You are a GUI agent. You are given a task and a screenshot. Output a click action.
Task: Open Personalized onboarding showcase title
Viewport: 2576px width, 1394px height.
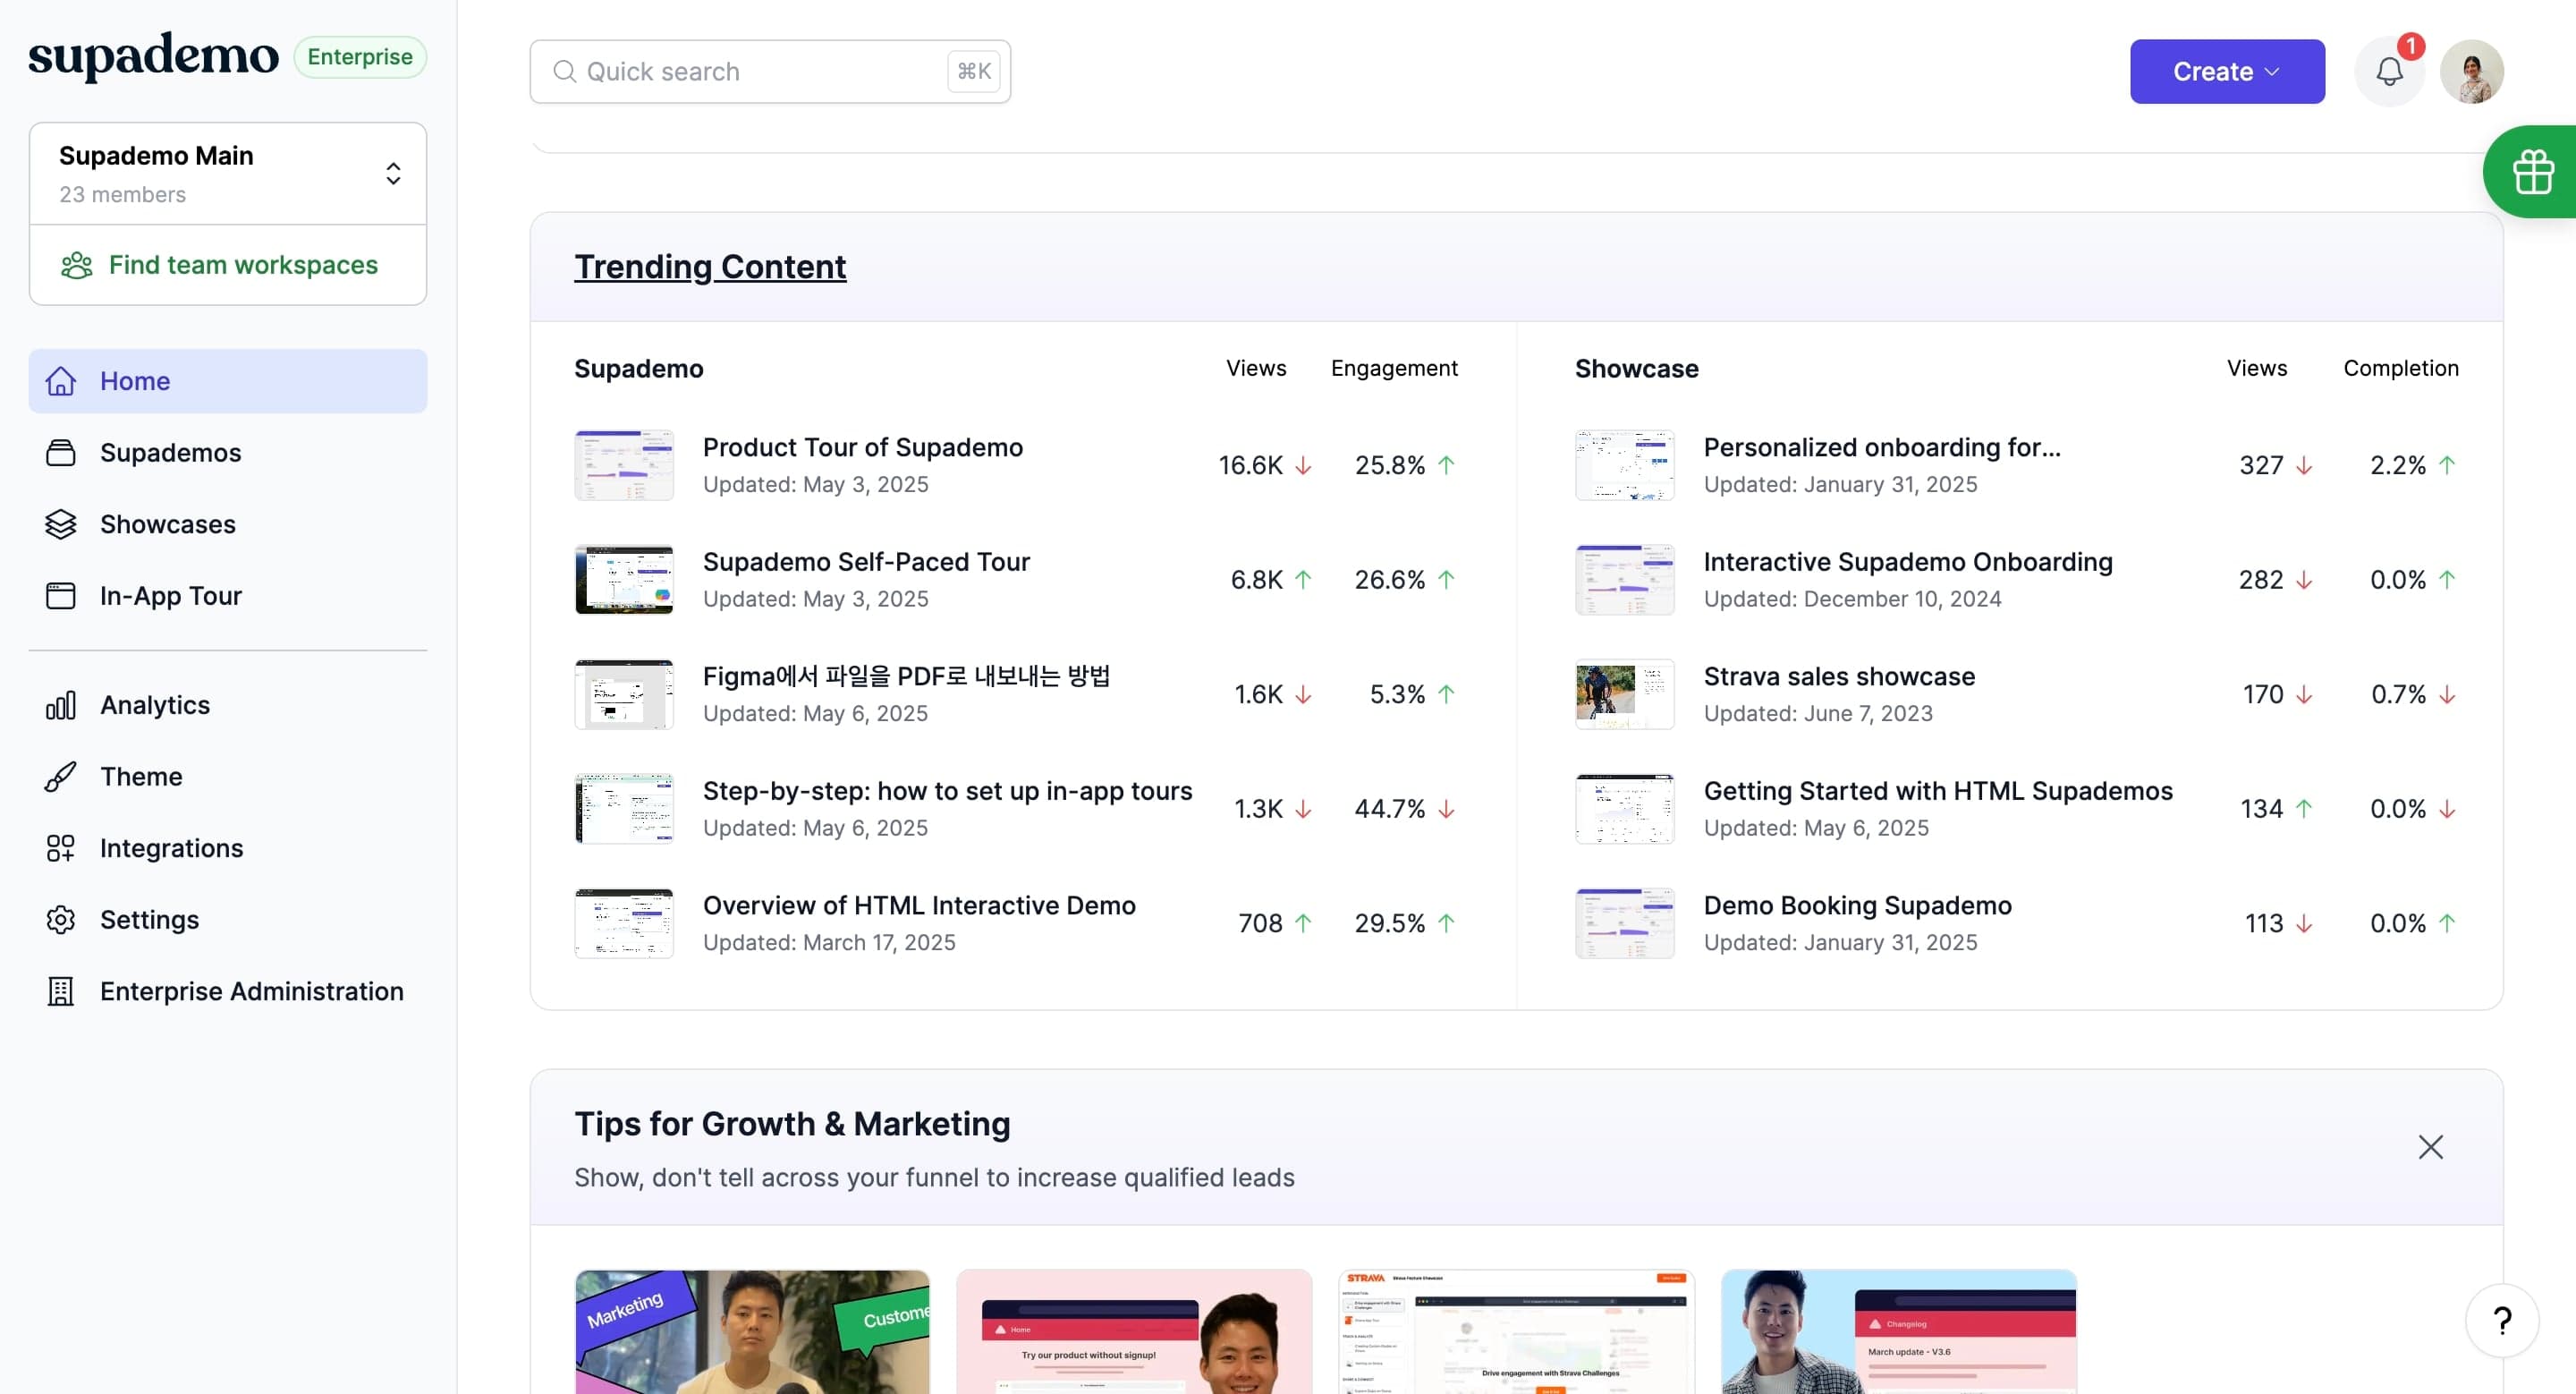click(1882, 447)
